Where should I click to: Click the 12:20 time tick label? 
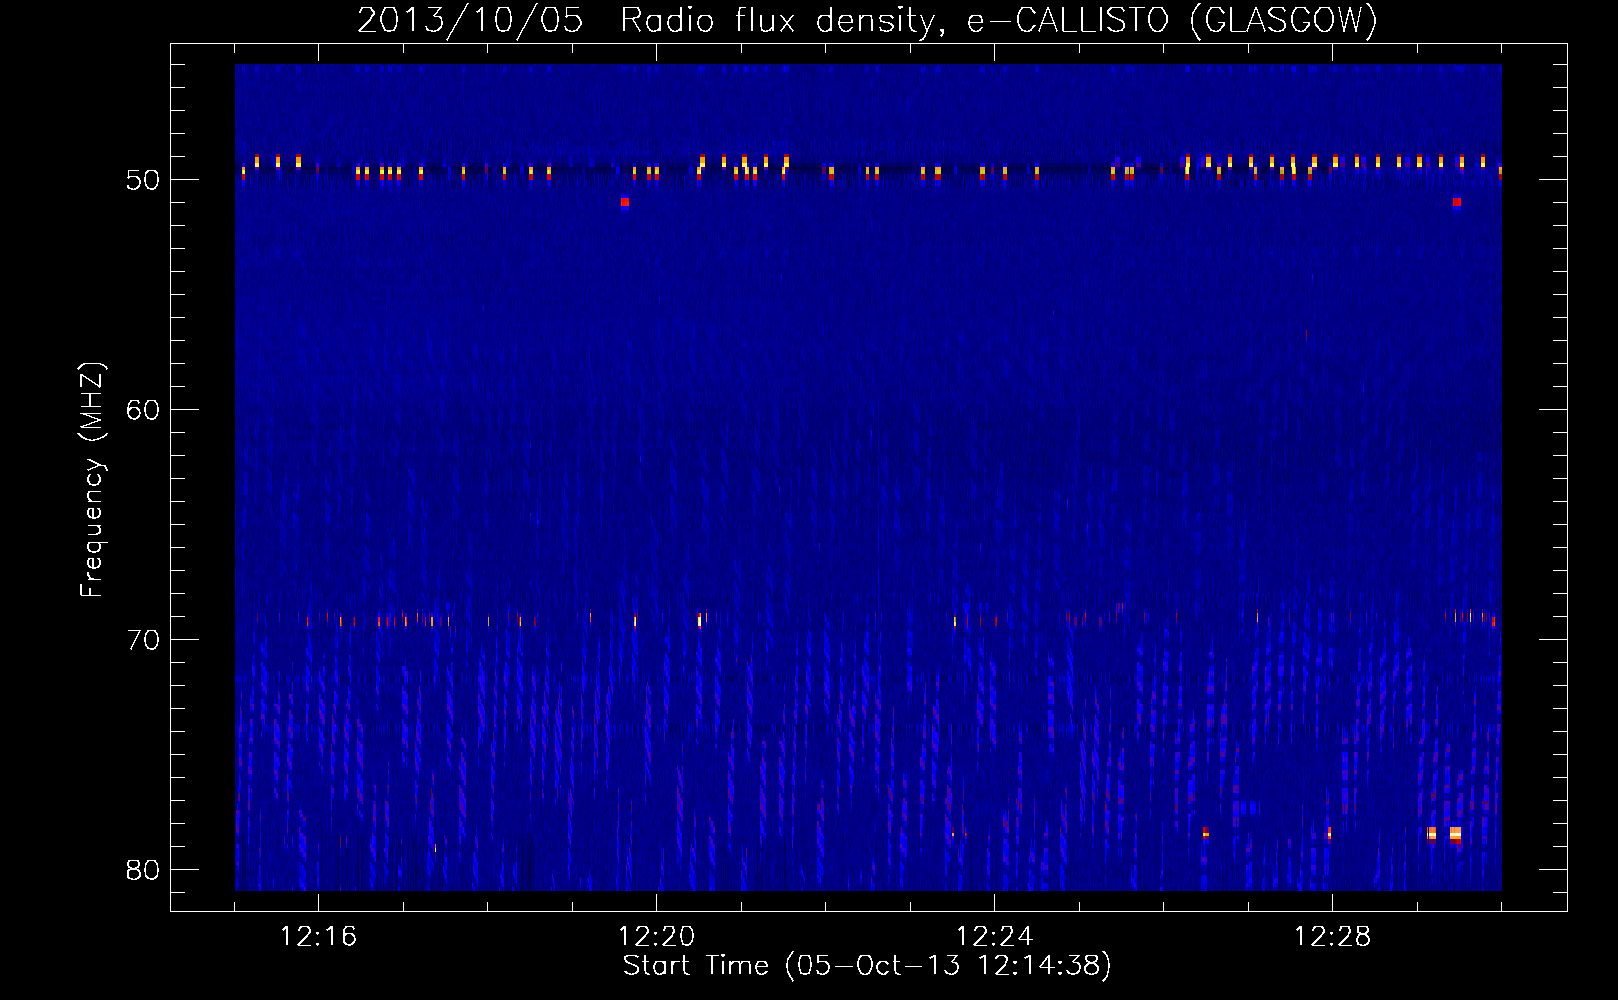656,937
